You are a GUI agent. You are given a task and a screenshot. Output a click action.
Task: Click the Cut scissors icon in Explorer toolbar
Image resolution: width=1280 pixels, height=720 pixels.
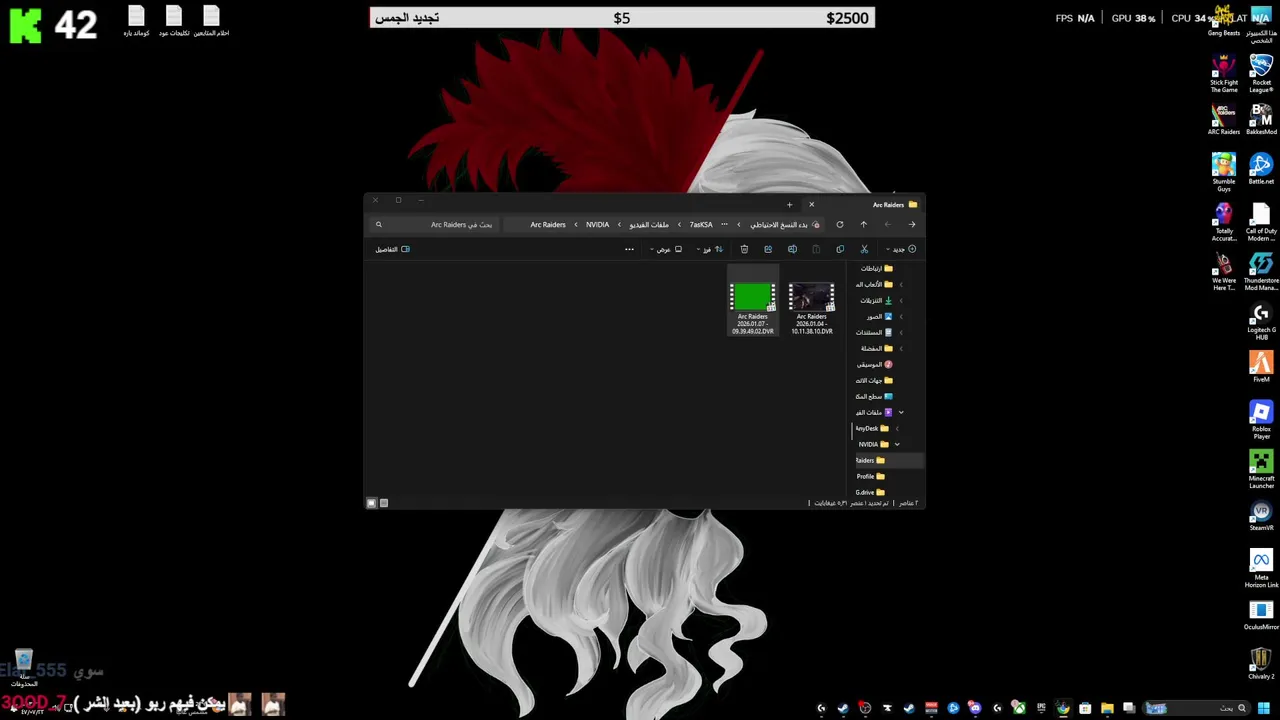(864, 249)
